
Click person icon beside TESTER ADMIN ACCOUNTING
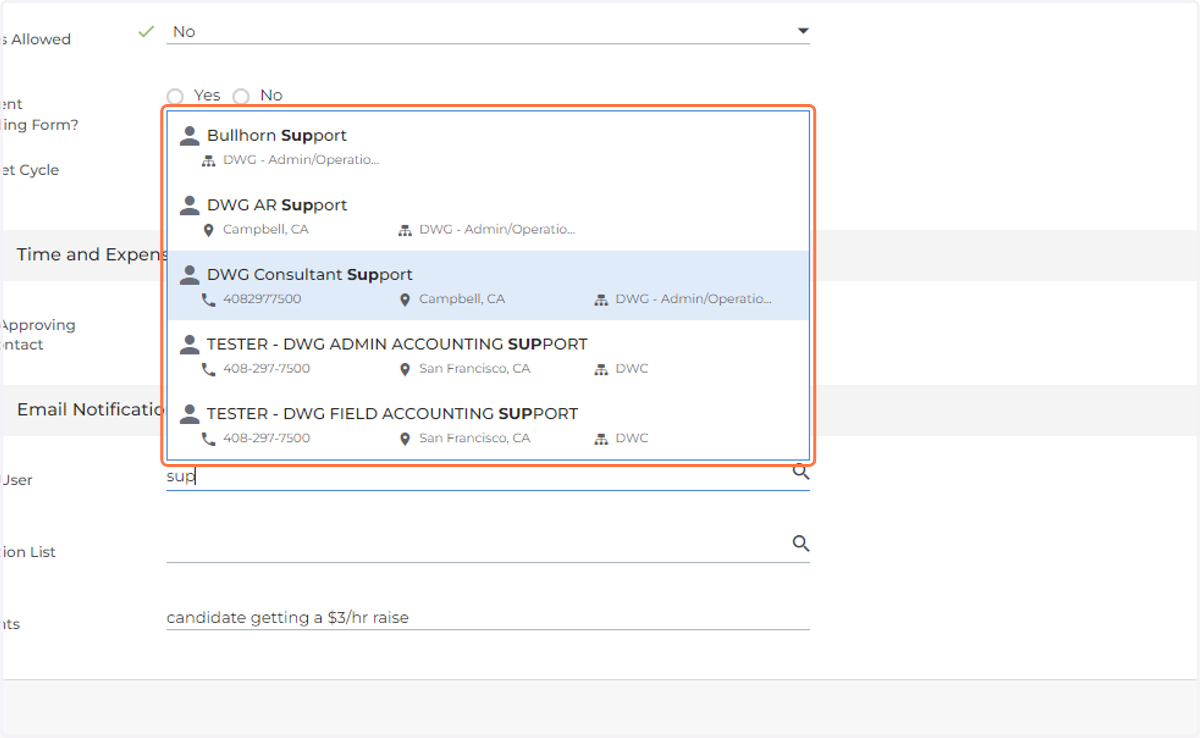[x=189, y=344]
